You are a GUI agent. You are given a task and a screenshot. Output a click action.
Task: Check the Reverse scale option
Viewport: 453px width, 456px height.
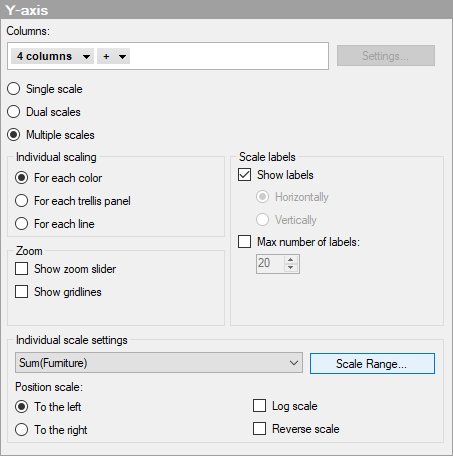259,429
